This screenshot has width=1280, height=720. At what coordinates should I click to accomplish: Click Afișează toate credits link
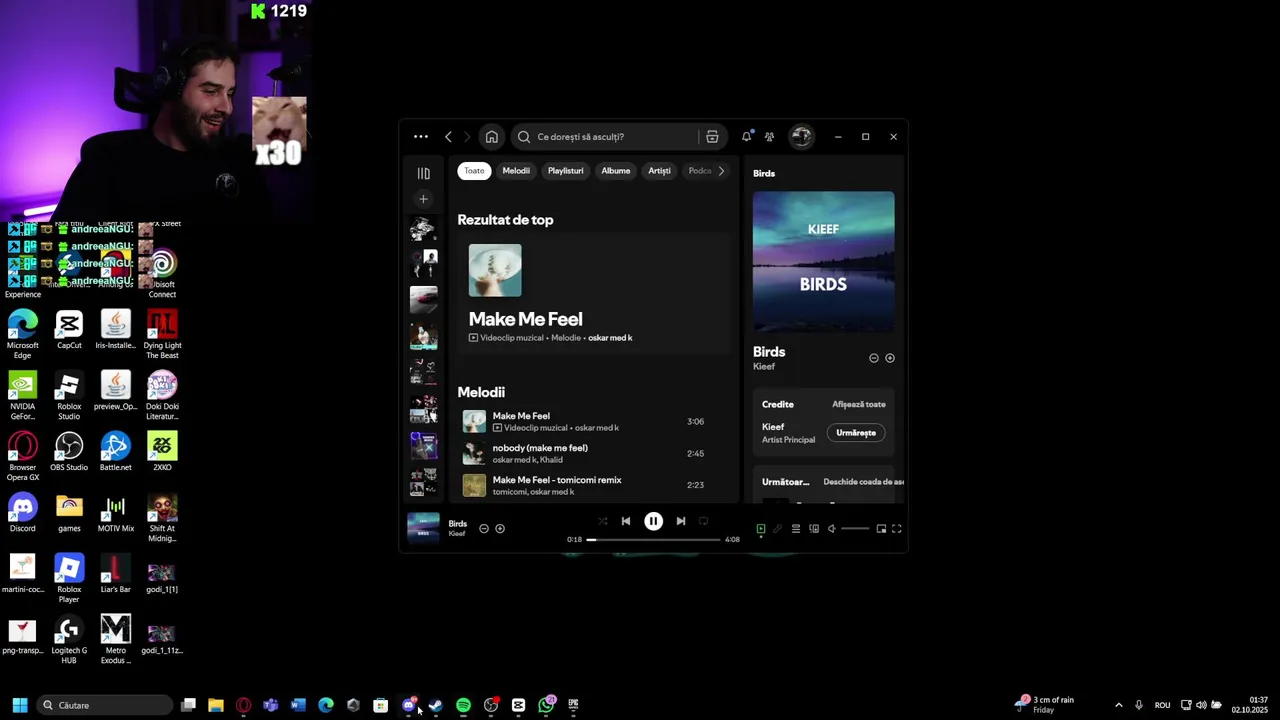[x=859, y=405]
